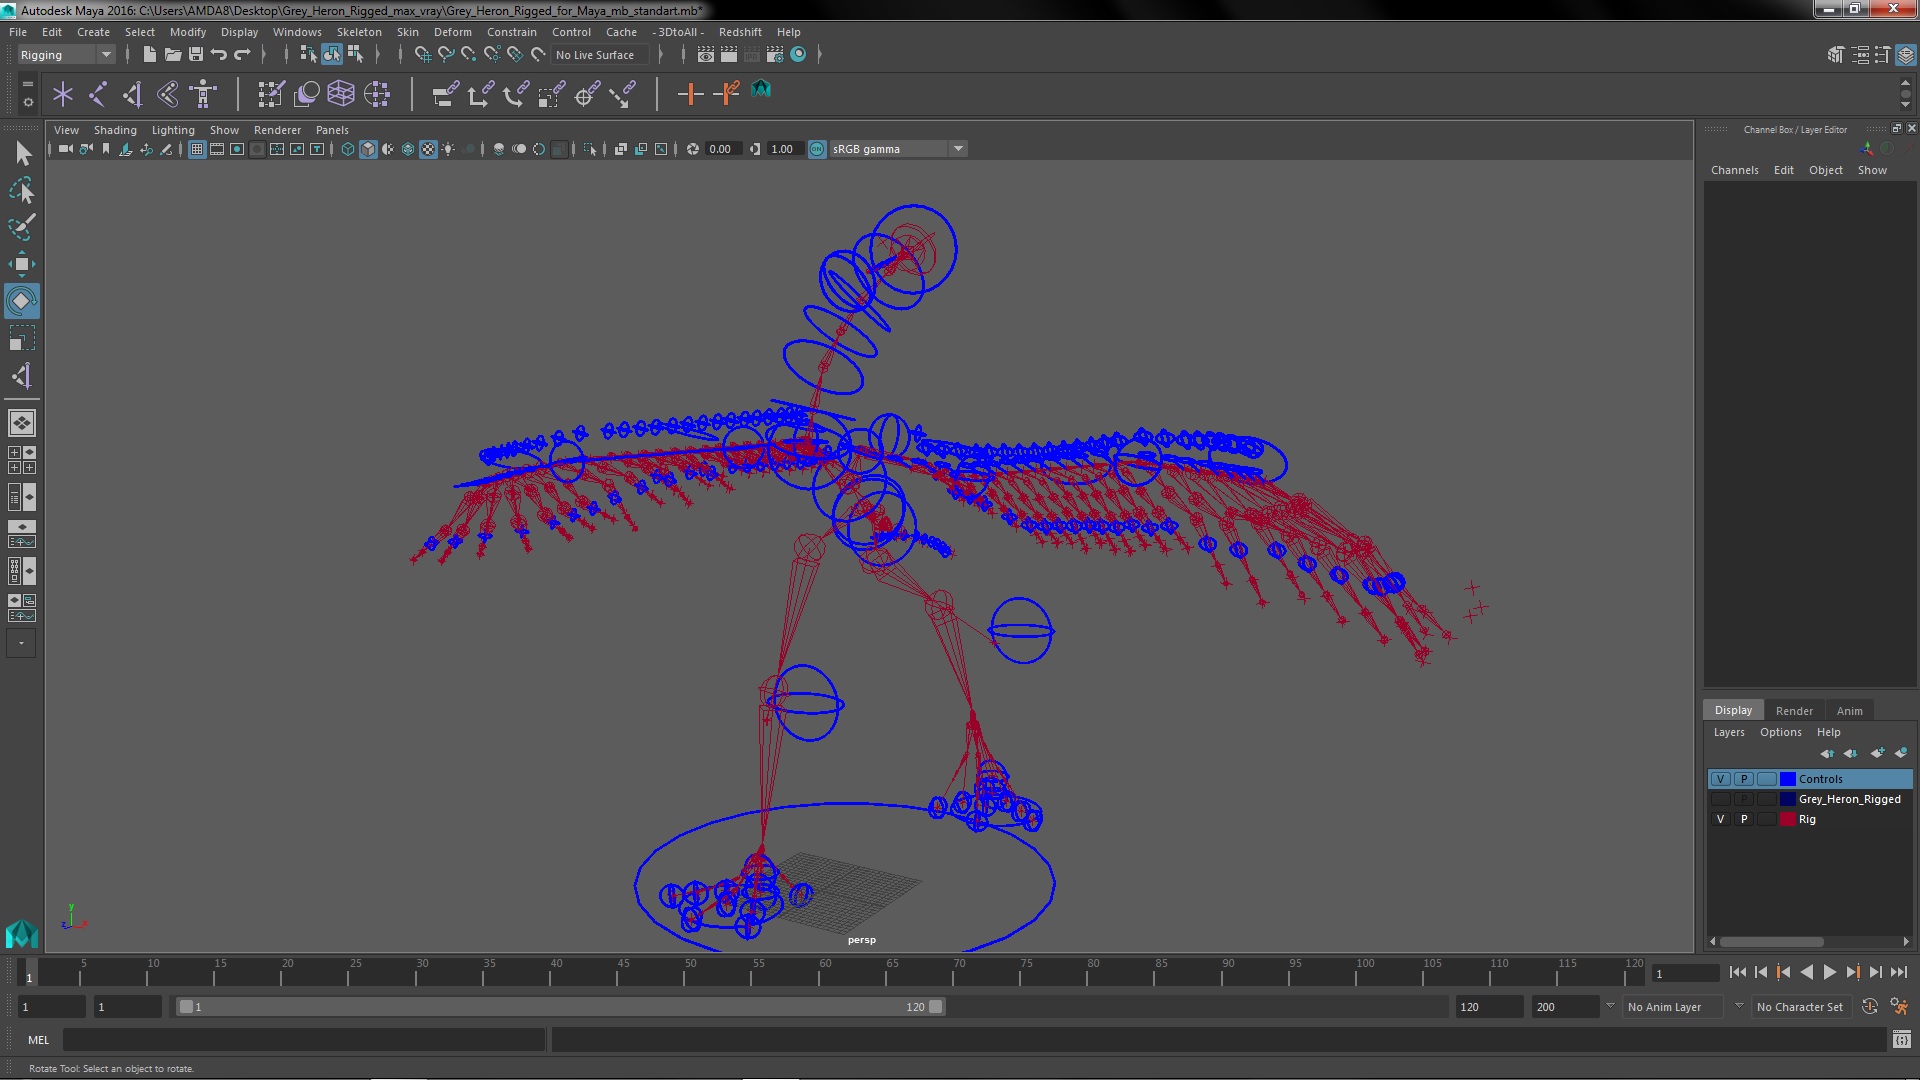Click the Create Lattice shelf icon
Viewport: 1920px width, 1080px height.
click(x=341, y=94)
